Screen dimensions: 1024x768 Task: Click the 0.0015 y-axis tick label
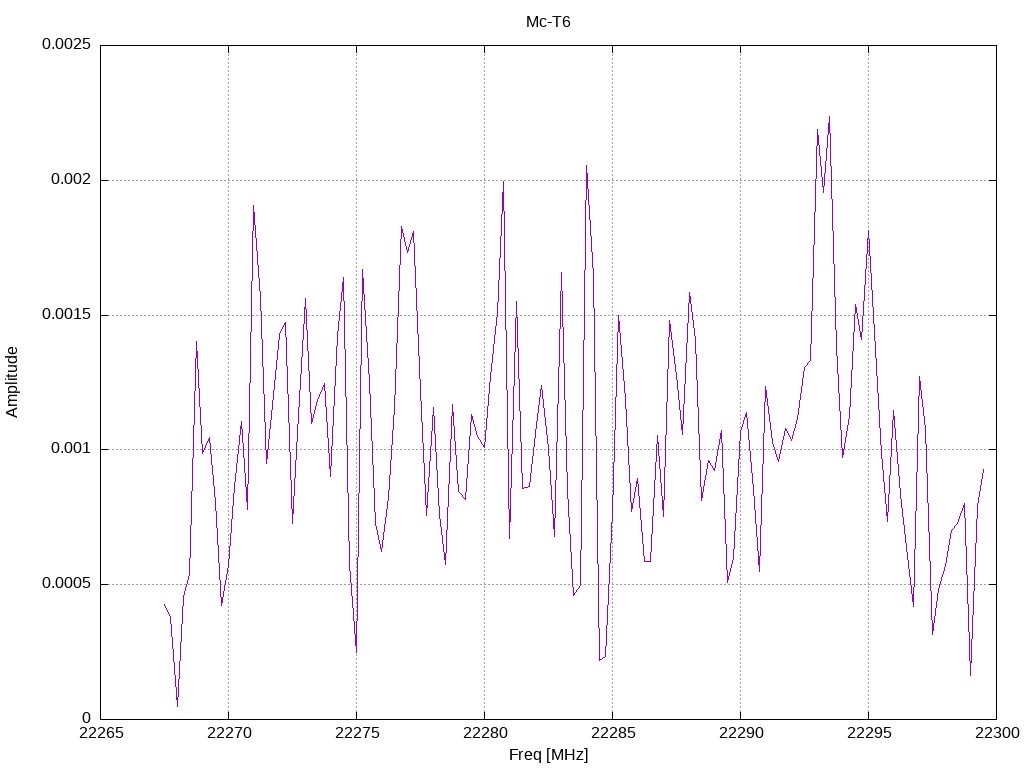67,315
